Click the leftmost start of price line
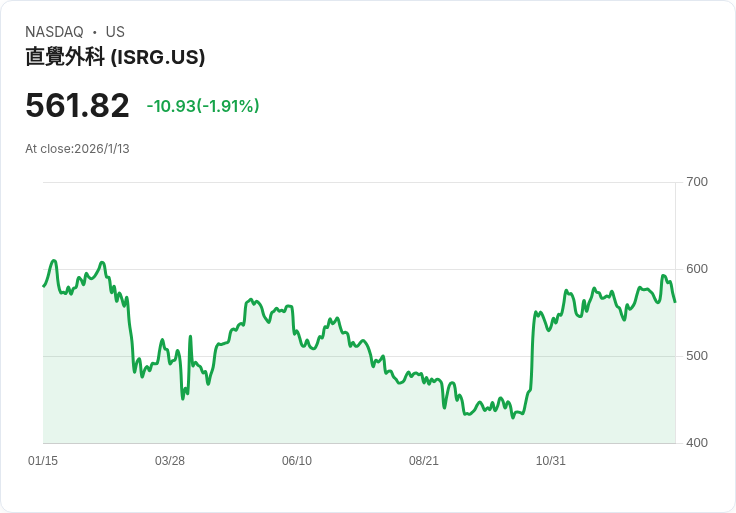 pos(43,286)
